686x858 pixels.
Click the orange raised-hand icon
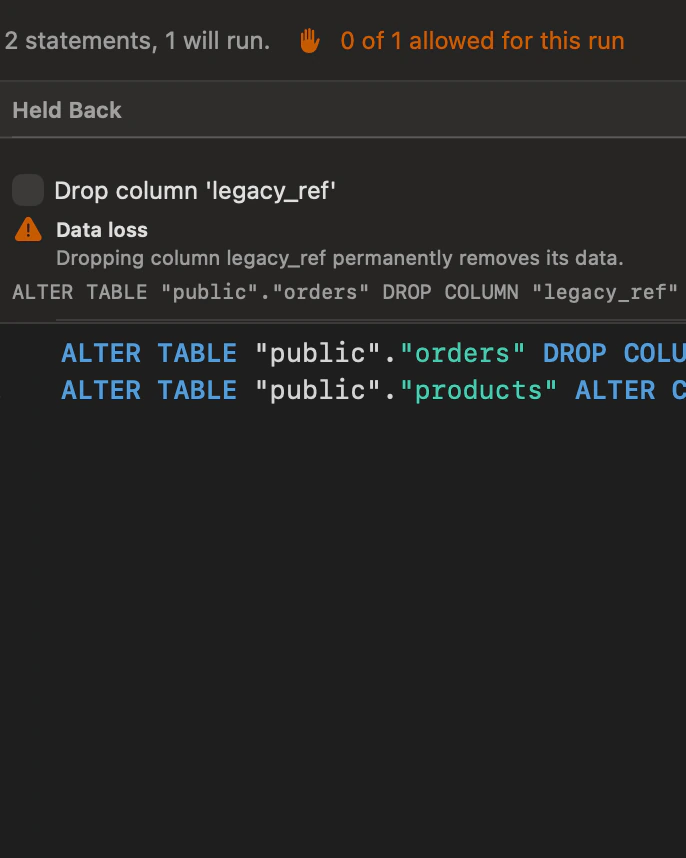(310, 41)
